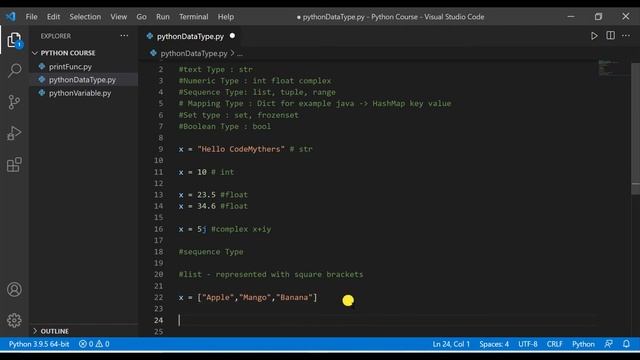Open the Extensions view
Image resolution: width=640 pixels, height=360 pixels.
pyautogui.click(x=14, y=164)
